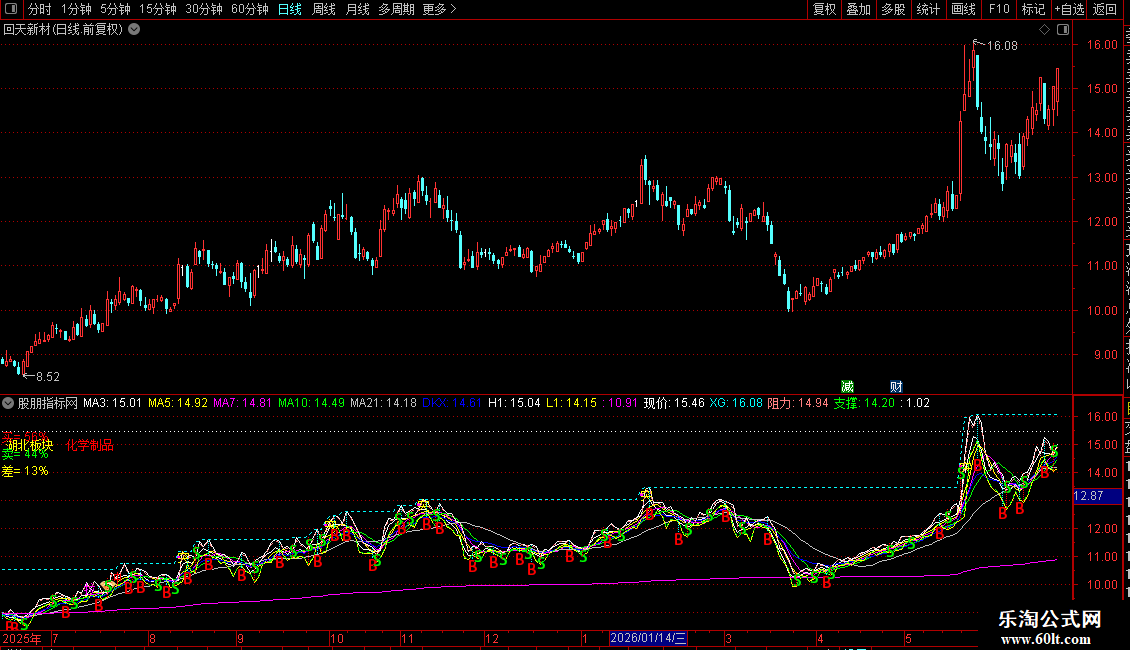Click the MA10: 14.49 readout
The height and width of the screenshot is (650, 1130).
(x=311, y=403)
